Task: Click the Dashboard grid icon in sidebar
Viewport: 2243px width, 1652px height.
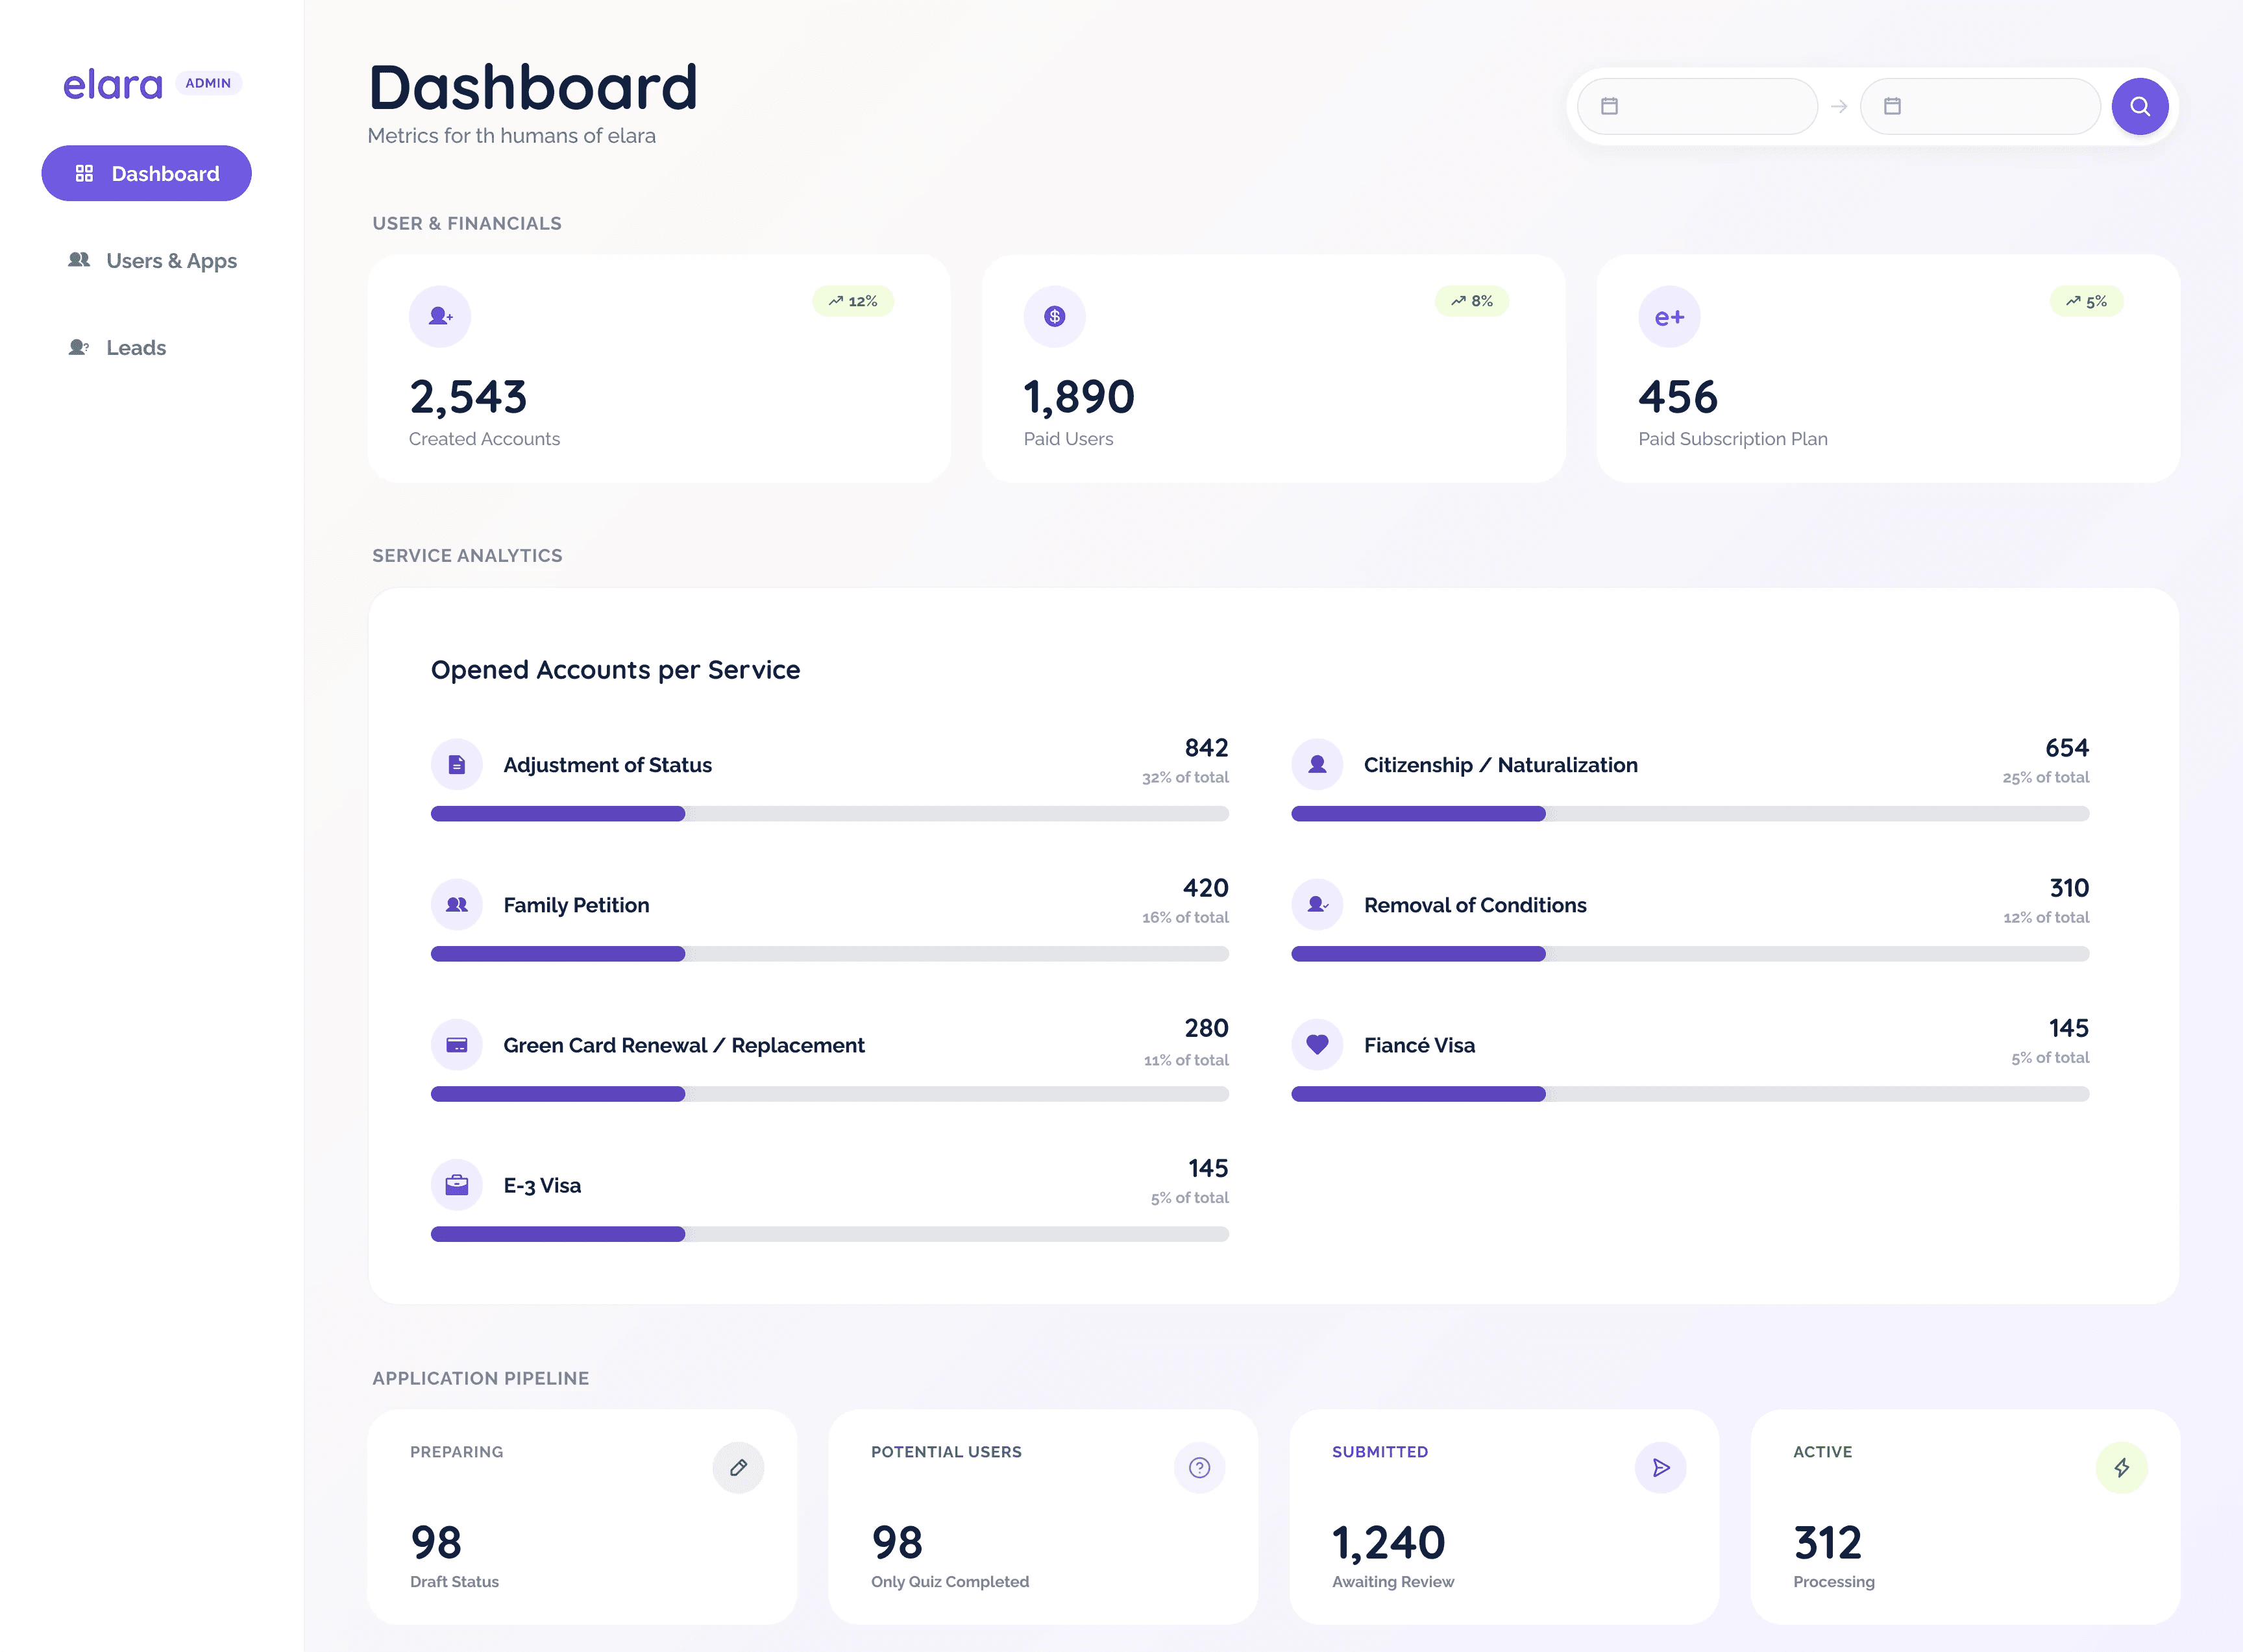Action: [84, 173]
